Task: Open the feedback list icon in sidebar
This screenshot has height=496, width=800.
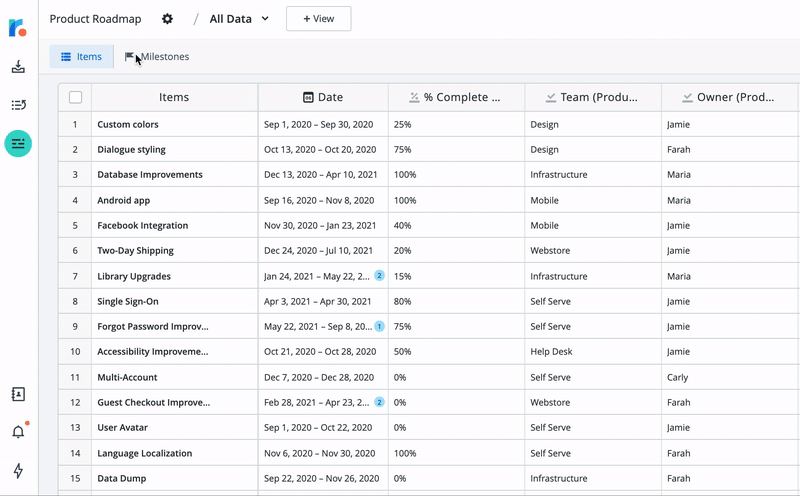Action: pos(18,105)
